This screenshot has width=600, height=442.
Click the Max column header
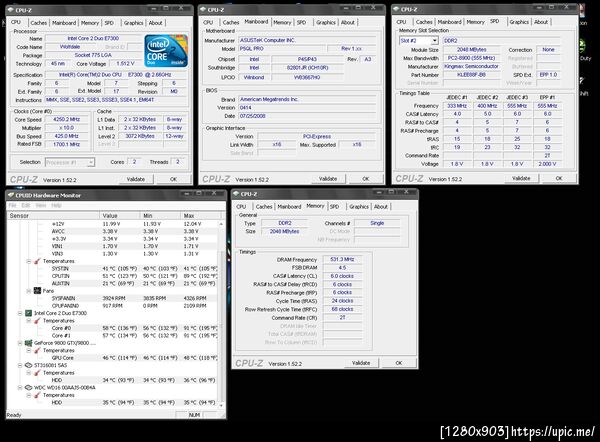click(x=199, y=216)
